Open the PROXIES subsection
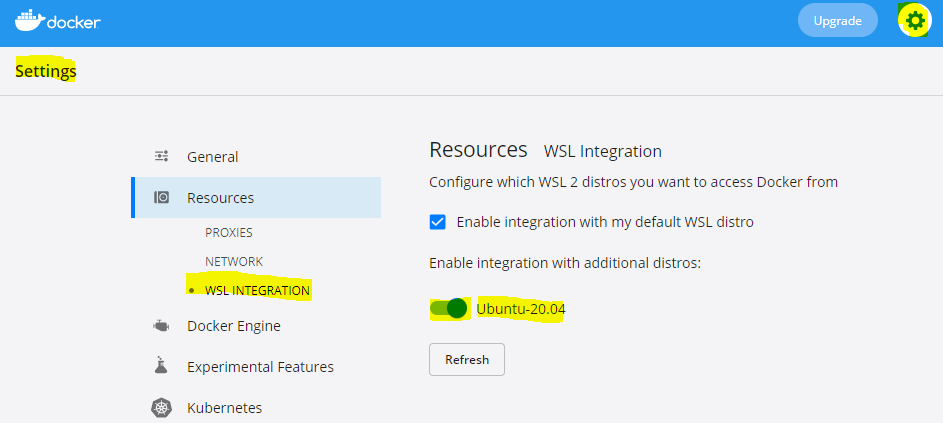The image size is (943, 423). pyautogui.click(x=228, y=232)
